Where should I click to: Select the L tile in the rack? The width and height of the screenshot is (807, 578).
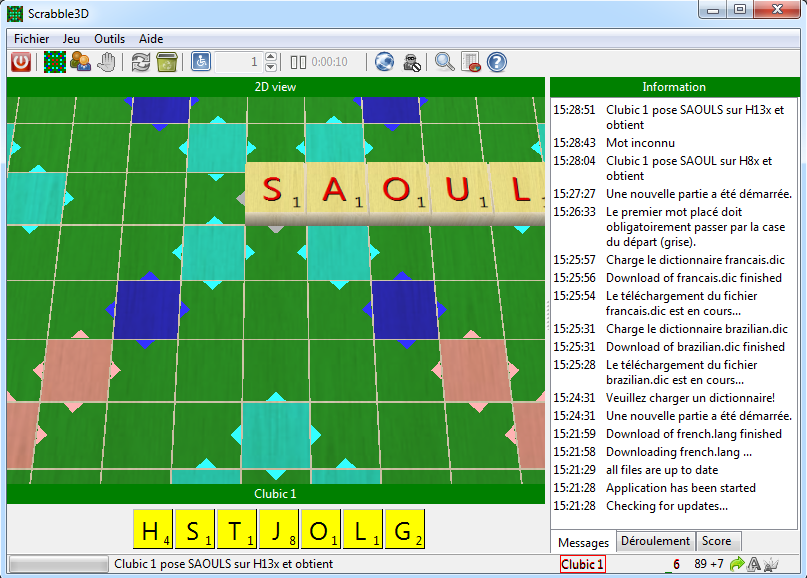click(x=363, y=529)
